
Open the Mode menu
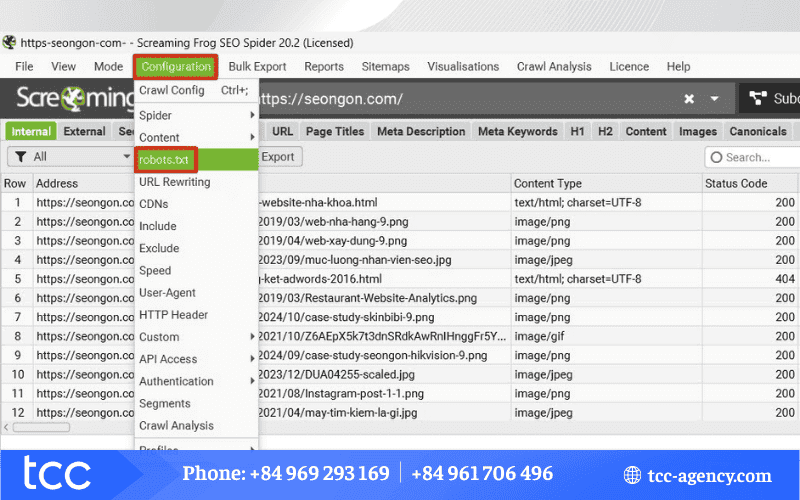(x=108, y=66)
